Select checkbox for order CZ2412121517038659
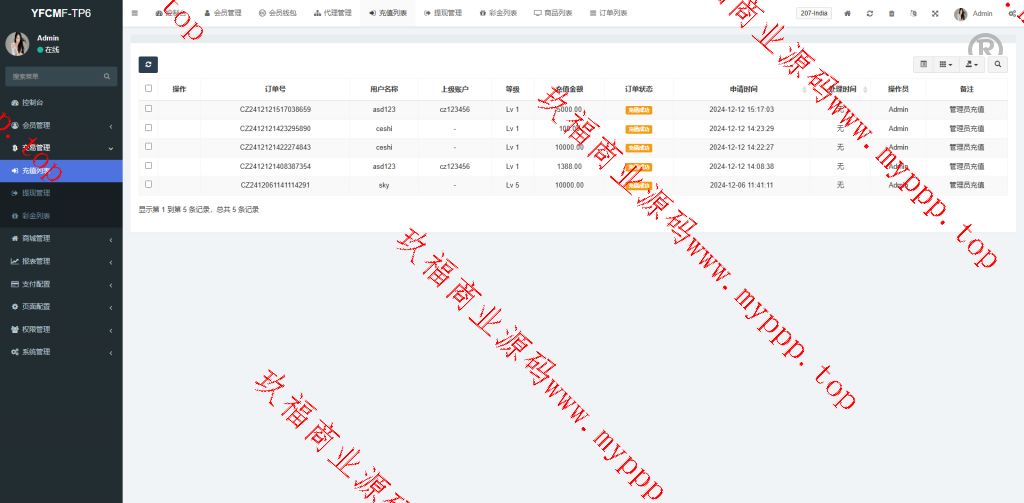This screenshot has width=1024, height=503. (149, 108)
